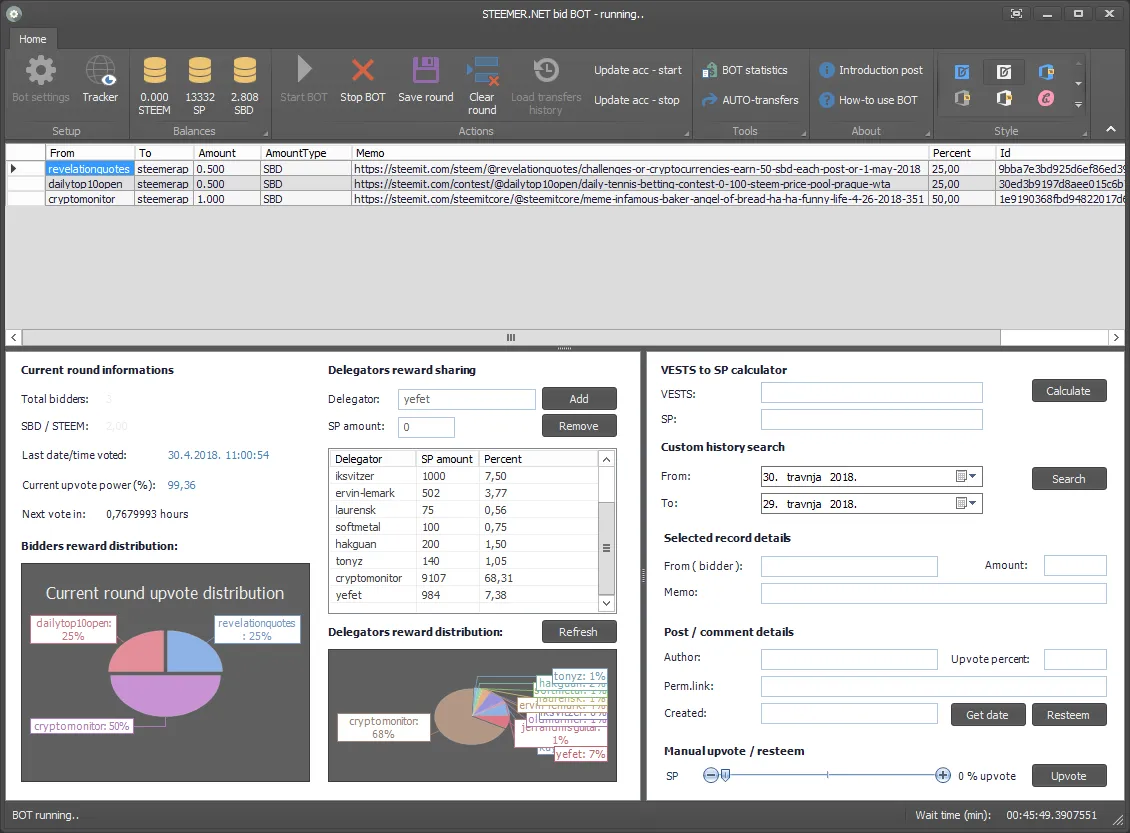Focus the Delegator name input field

(466, 399)
